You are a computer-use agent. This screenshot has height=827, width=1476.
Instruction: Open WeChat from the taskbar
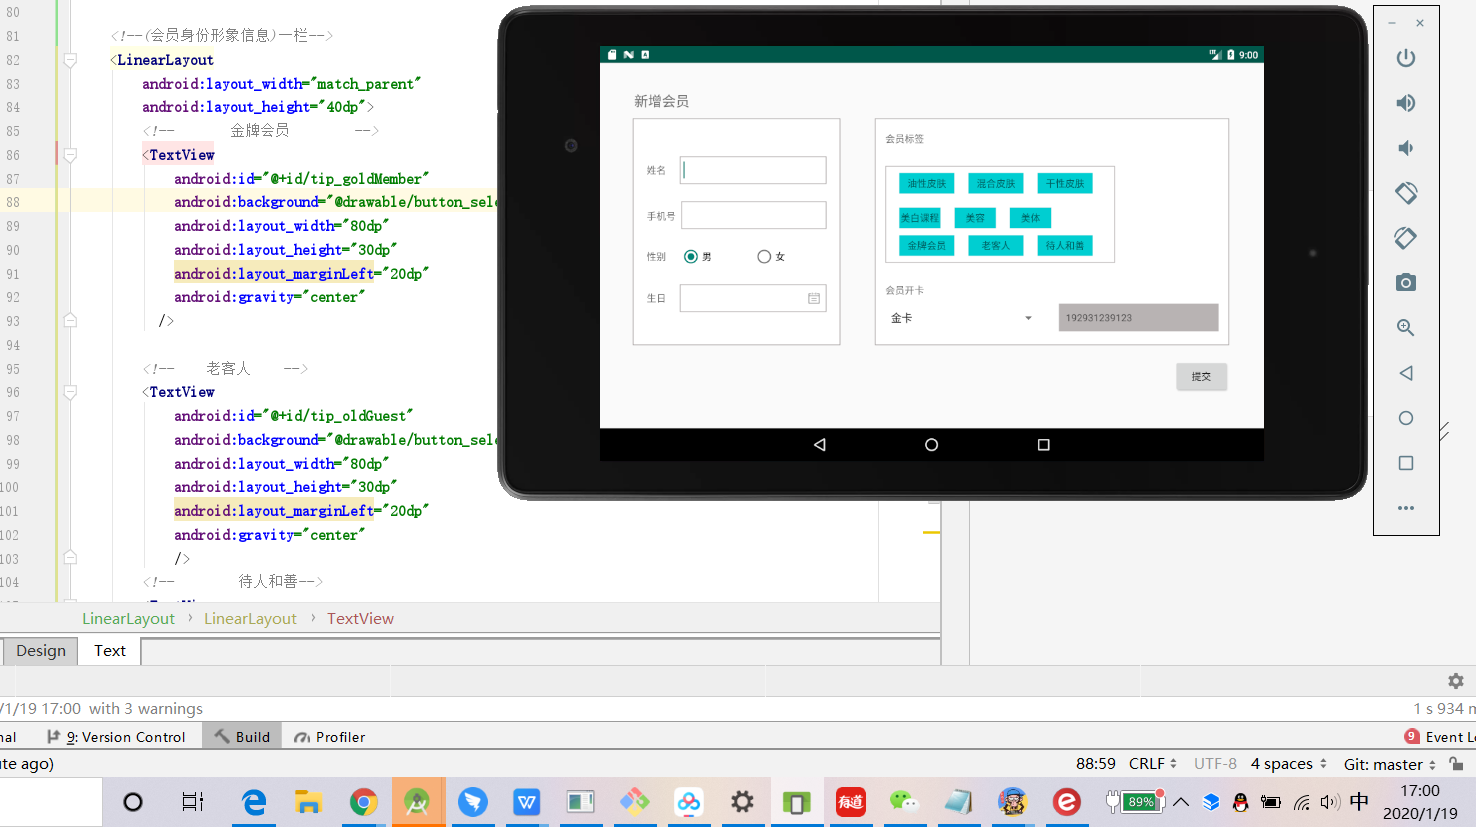pyautogui.click(x=904, y=802)
